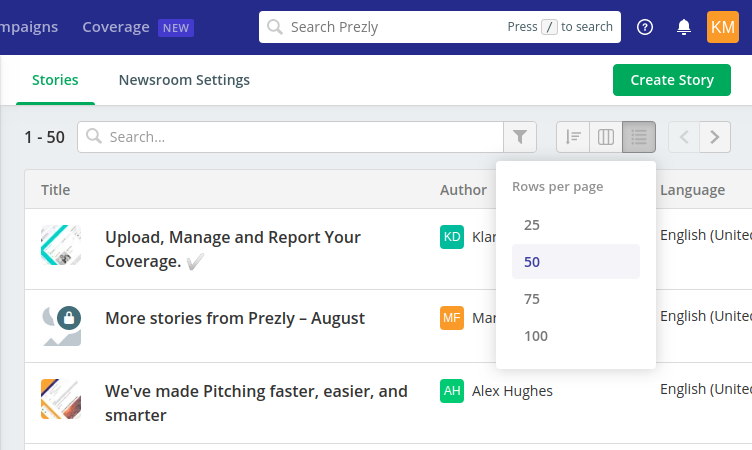Go to previous page arrow

pos(684,137)
